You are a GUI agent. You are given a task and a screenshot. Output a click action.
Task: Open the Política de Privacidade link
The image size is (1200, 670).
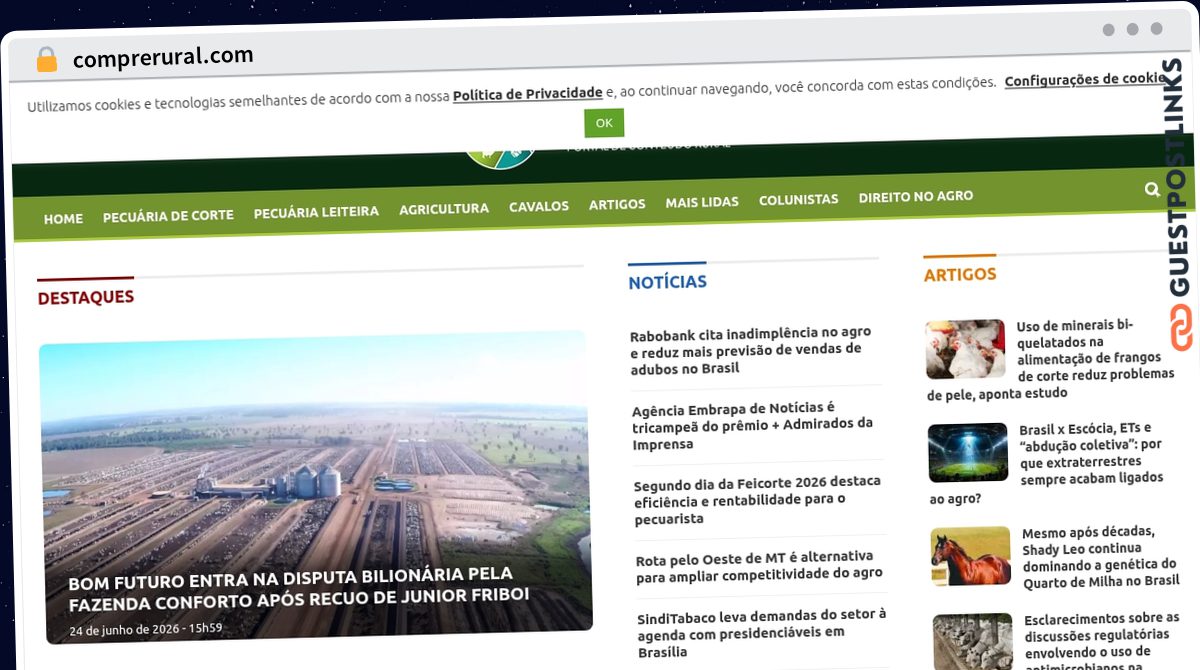(527, 94)
